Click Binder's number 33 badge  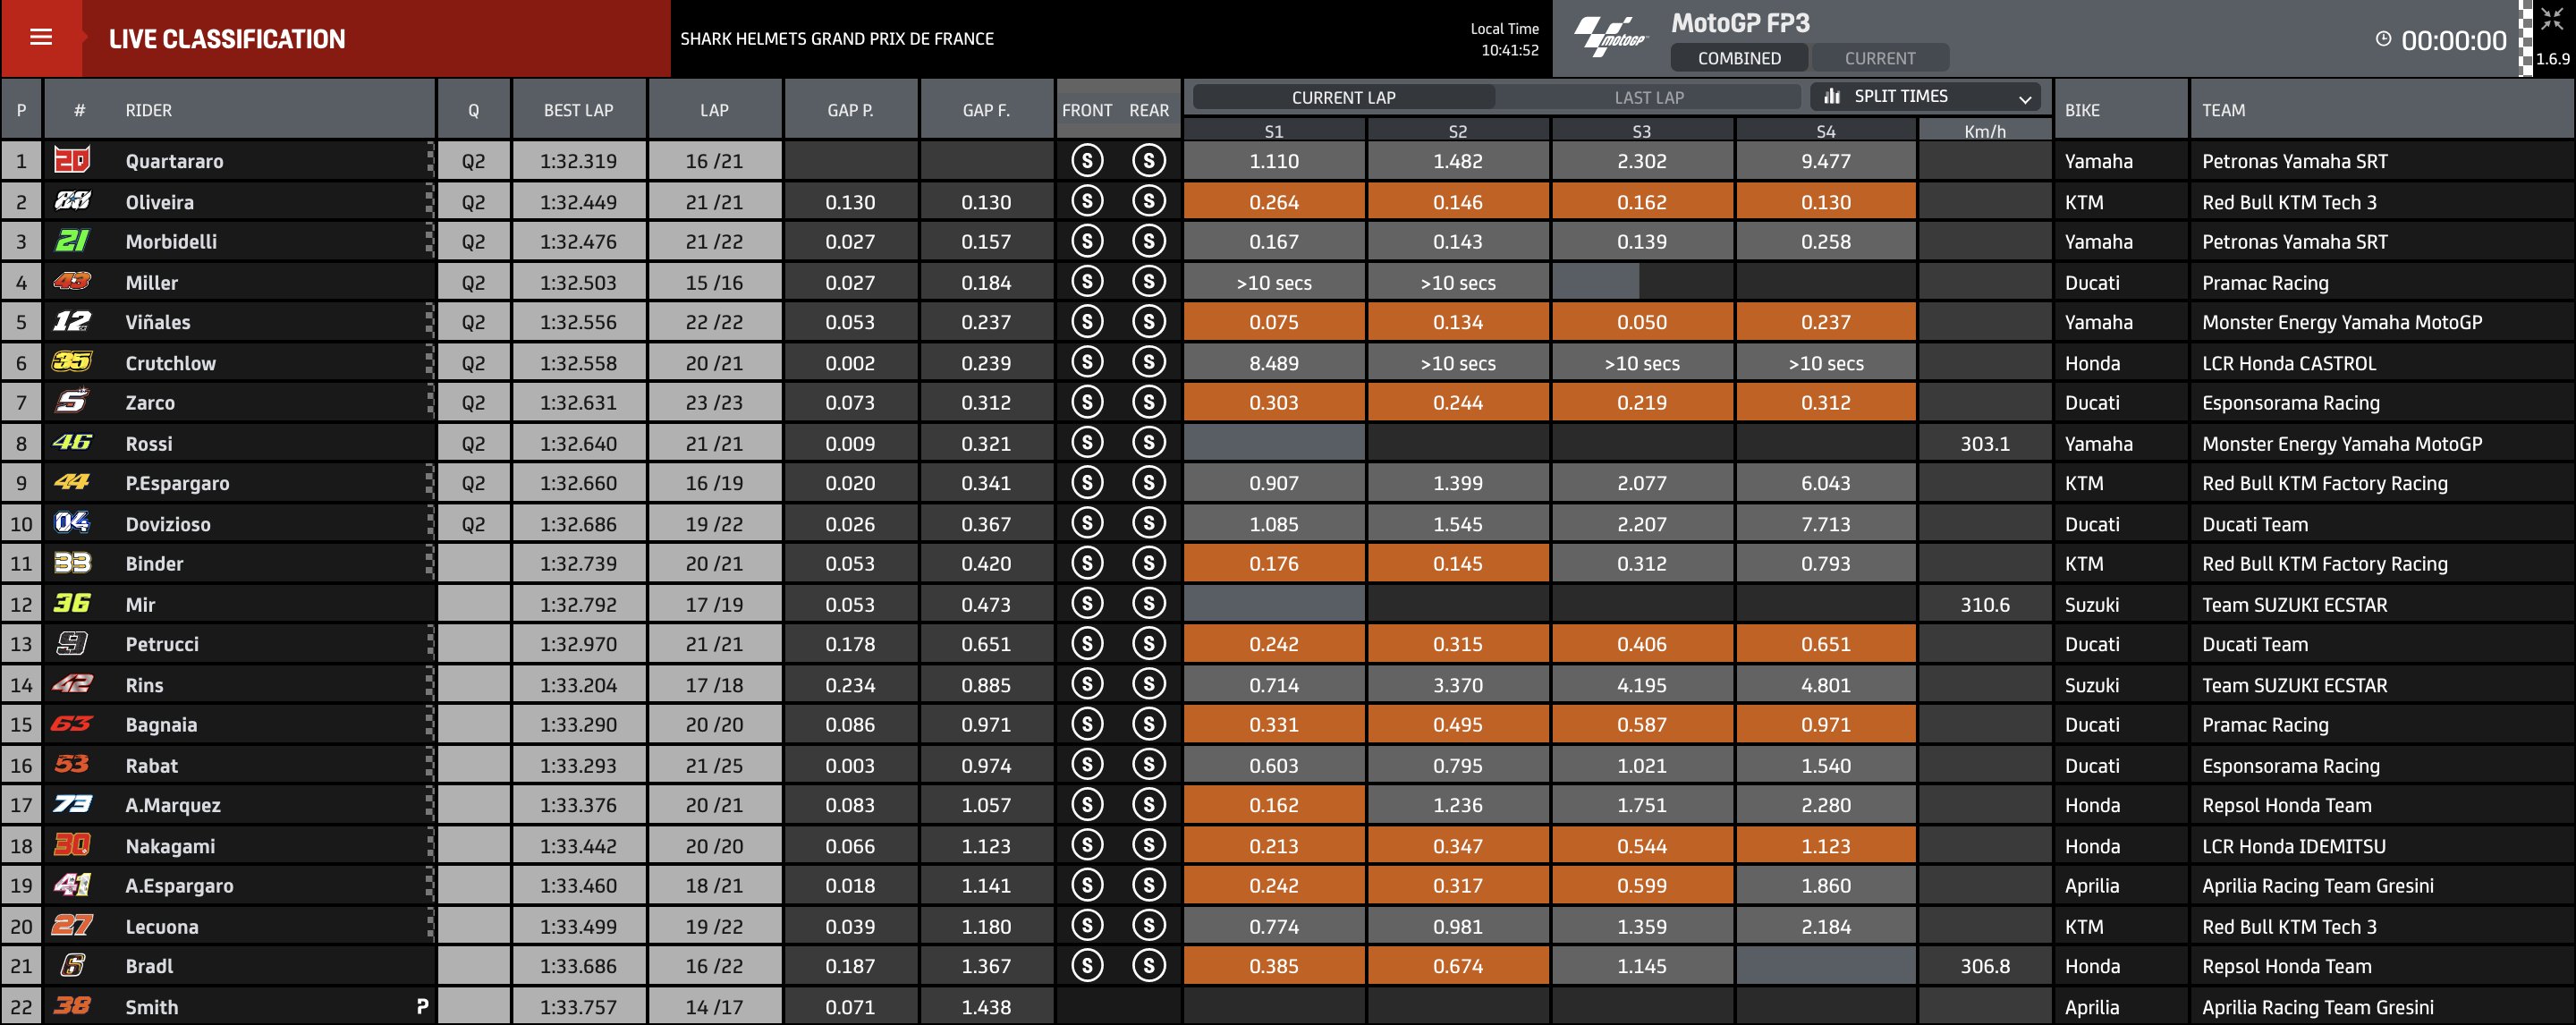tap(72, 563)
